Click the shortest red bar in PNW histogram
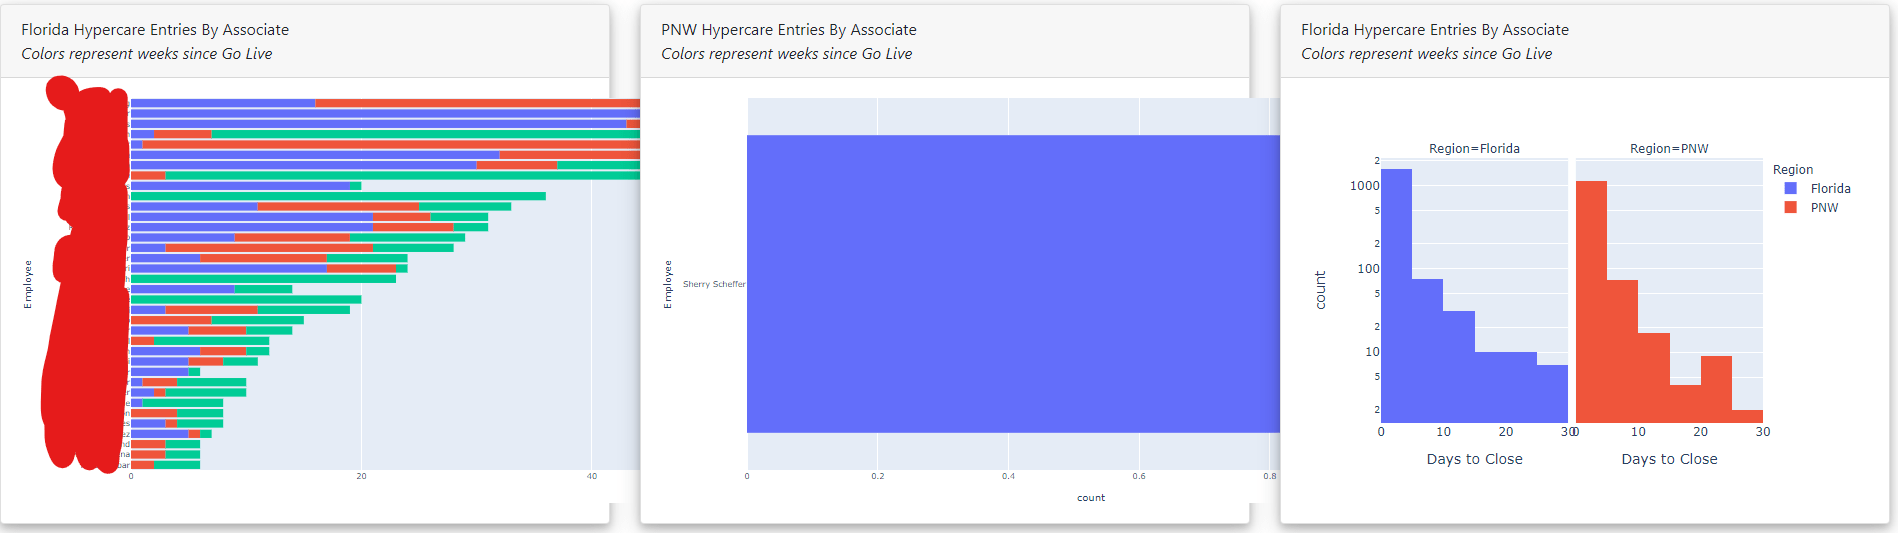Screen dimensions: 1898x533 [1747, 416]
